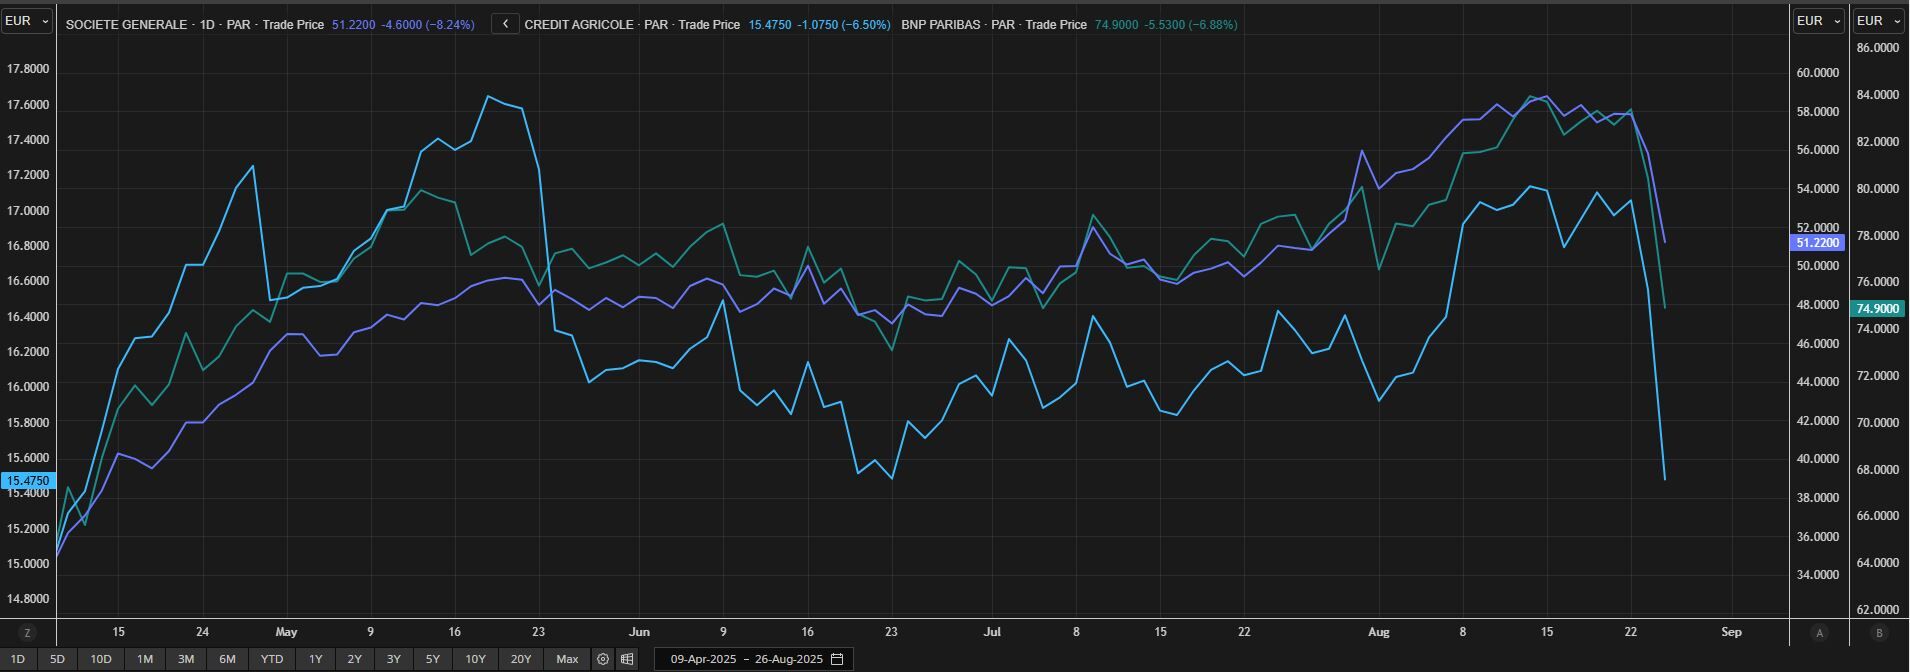Select the 2Y time range
The height and width of the screenshot is (672, 1910).
[x=355, y=659]
